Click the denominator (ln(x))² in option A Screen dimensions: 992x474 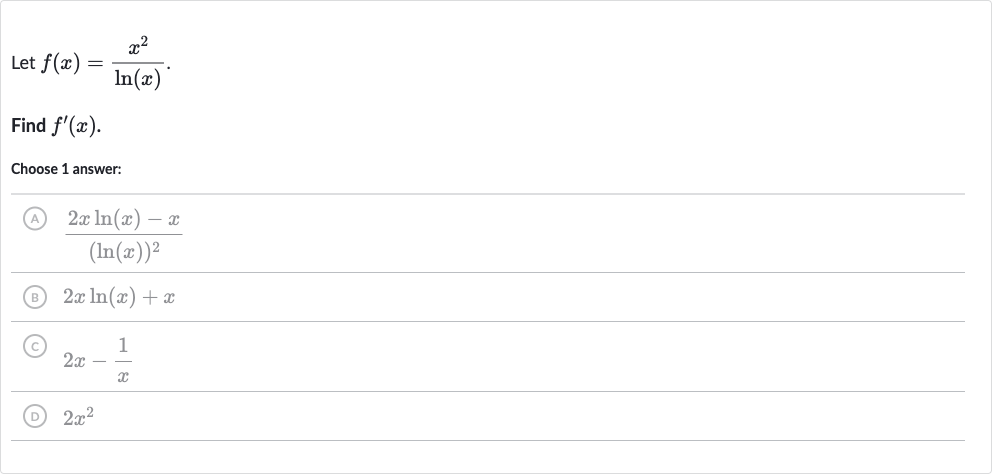coord(124,251)
